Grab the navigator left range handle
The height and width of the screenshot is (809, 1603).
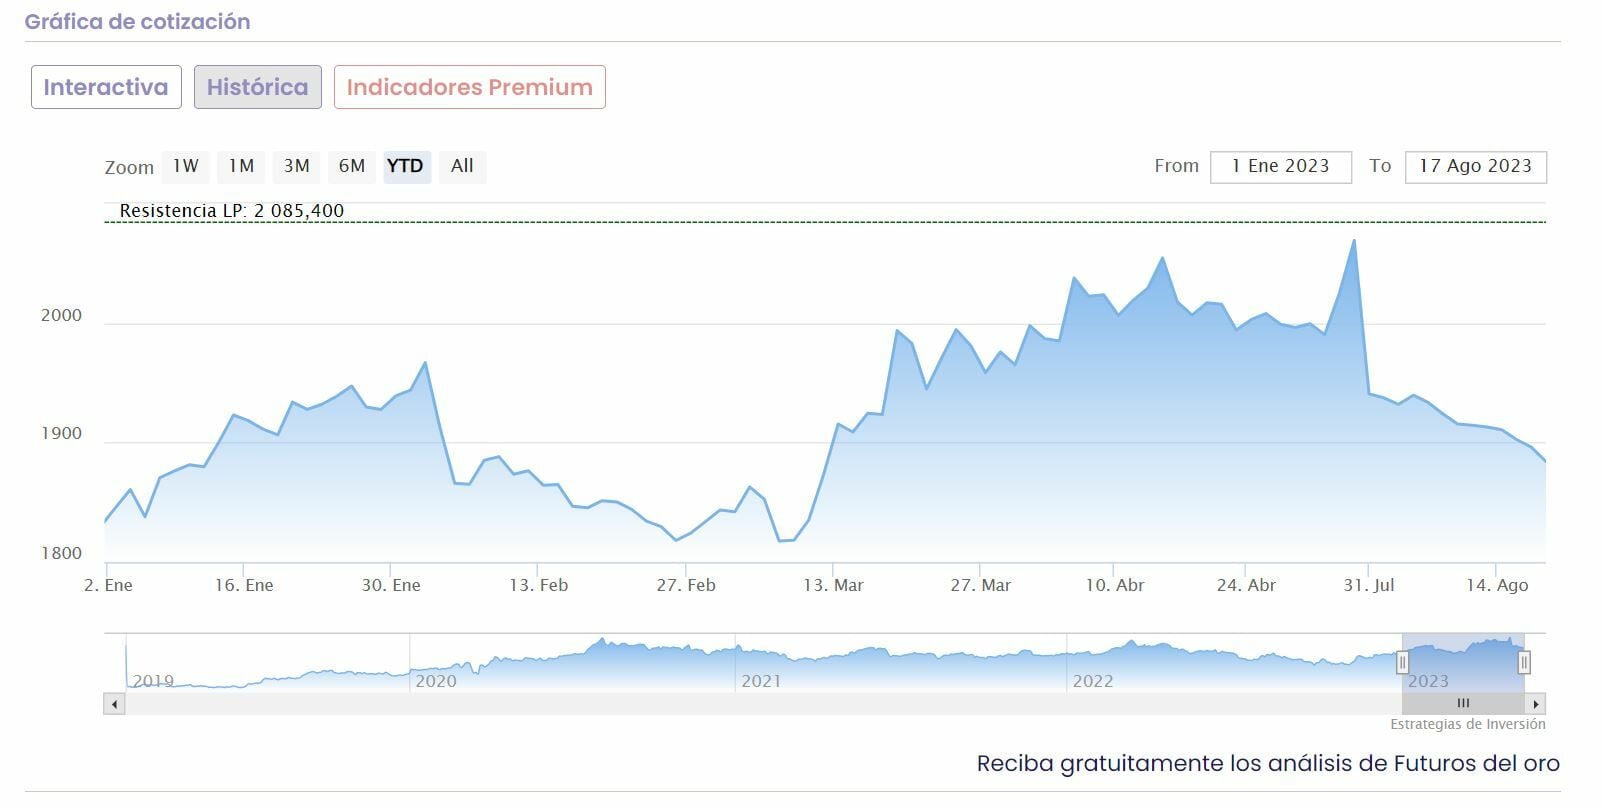1402,662
